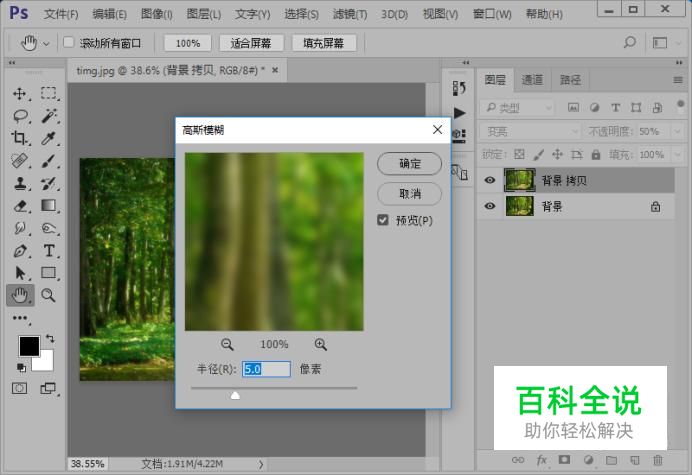
Task: Hide the 背景 拷贝 layer
Action: click(490, 180)
